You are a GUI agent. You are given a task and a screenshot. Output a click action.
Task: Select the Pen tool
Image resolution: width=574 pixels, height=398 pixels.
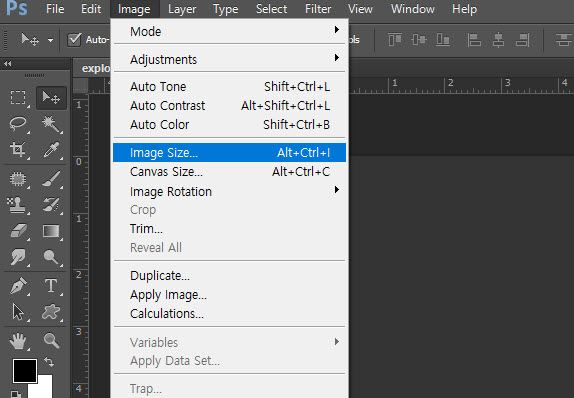click(x=18, y=286)
